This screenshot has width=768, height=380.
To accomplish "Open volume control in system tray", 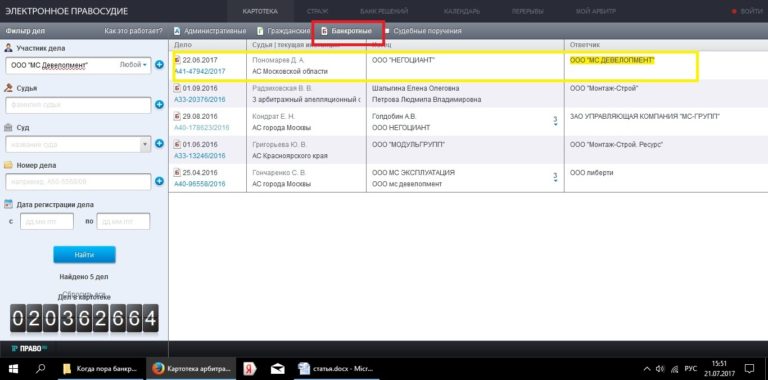I will [x=660, y=369].
